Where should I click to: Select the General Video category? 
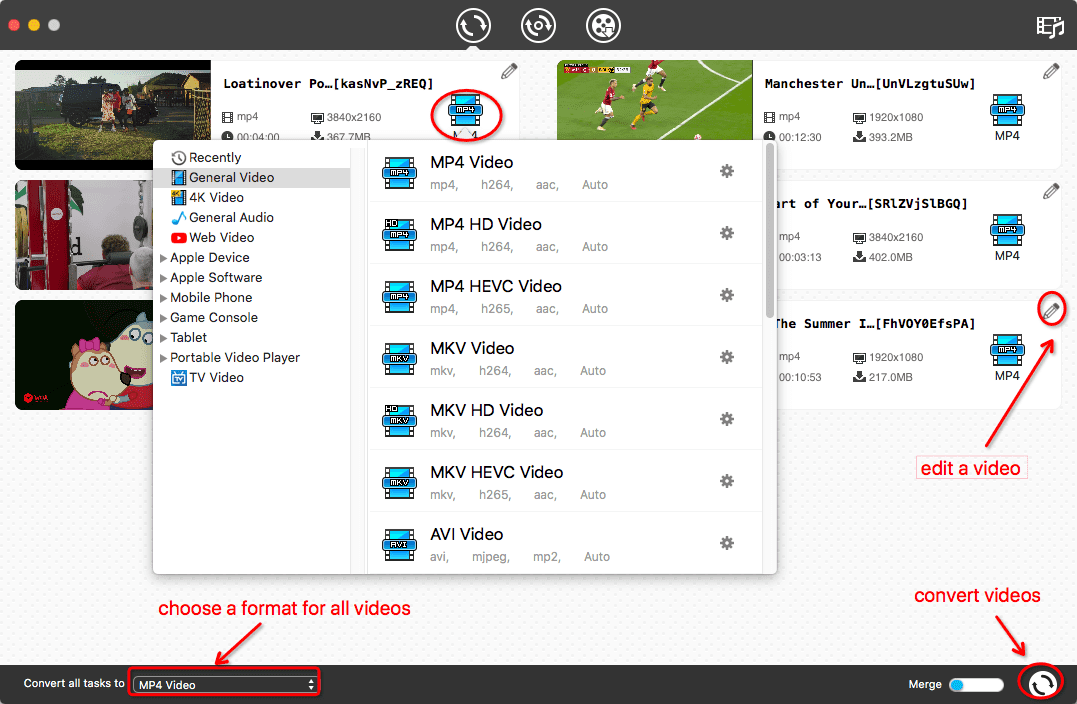pyautogui.click(x=251, y=177)
